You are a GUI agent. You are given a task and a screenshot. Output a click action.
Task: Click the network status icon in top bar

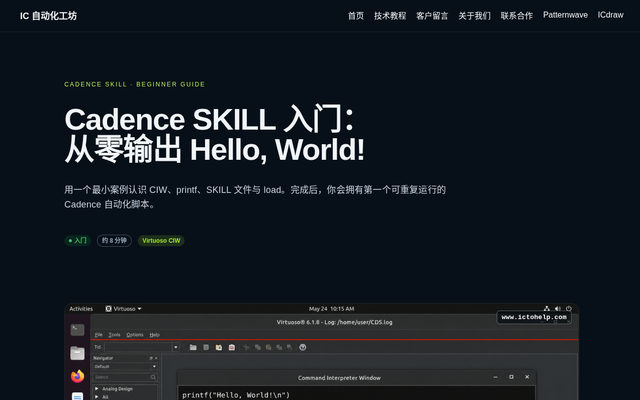pyautogui.click(x=547, y=309)
